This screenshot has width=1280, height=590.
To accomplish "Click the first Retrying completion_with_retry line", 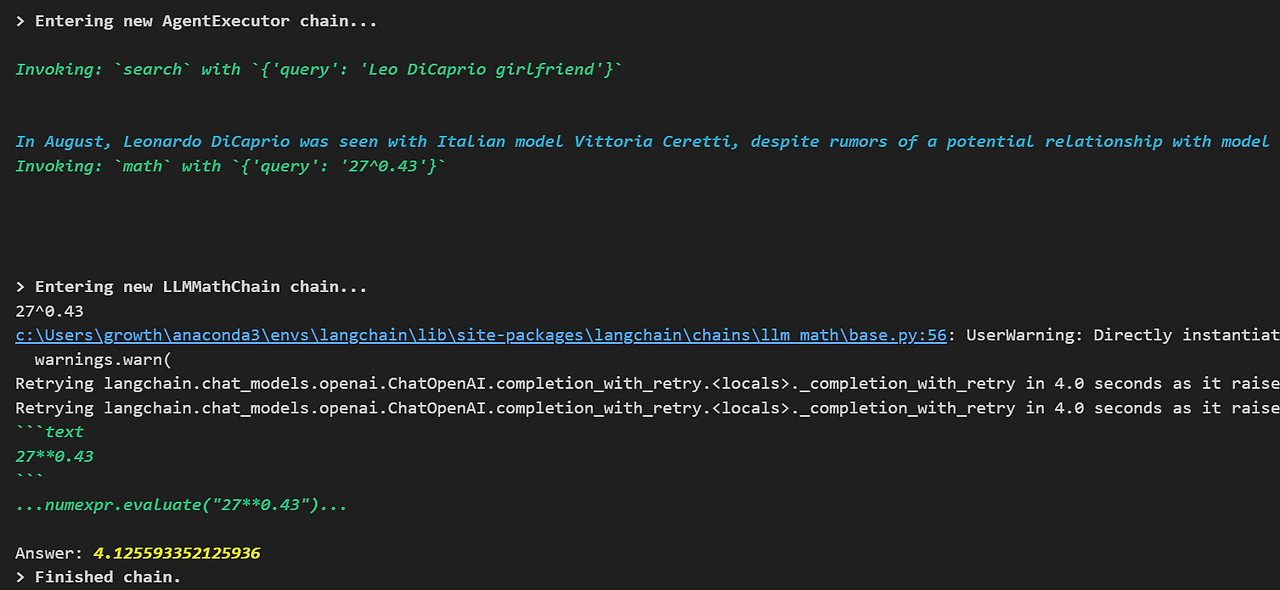I will click(x=647, y=384).
